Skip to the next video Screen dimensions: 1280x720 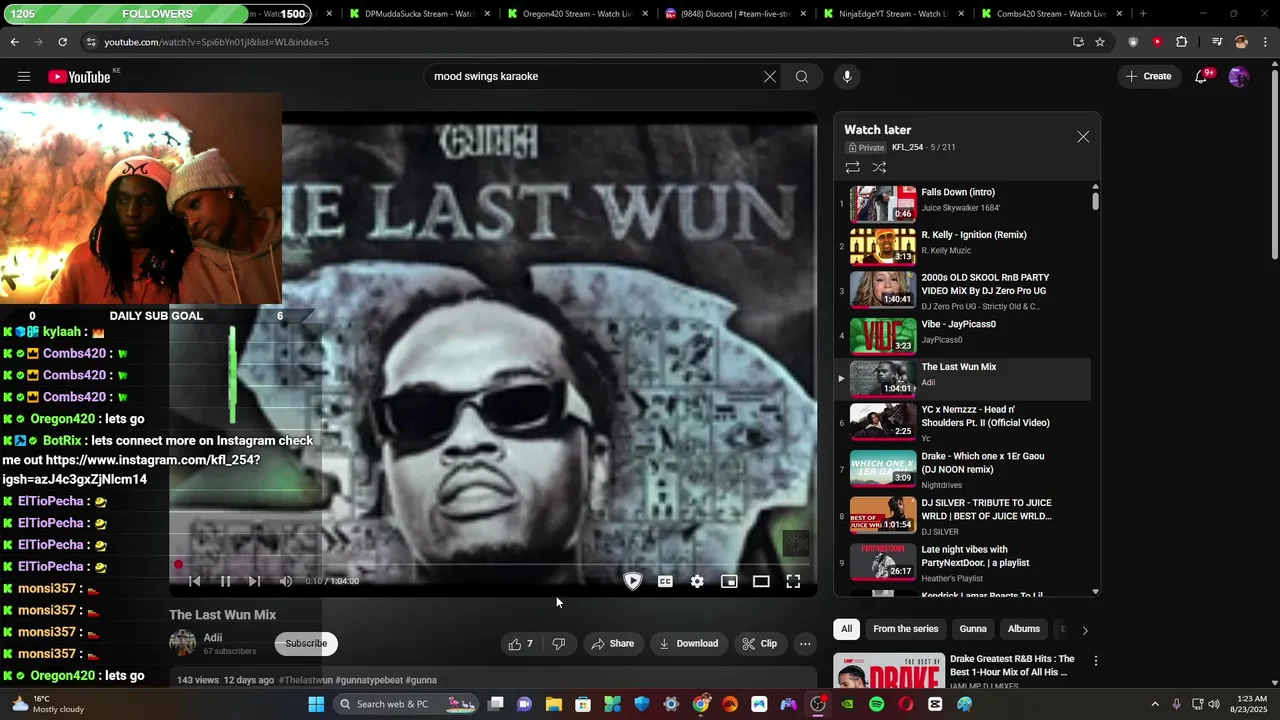(x=254, y=581)
